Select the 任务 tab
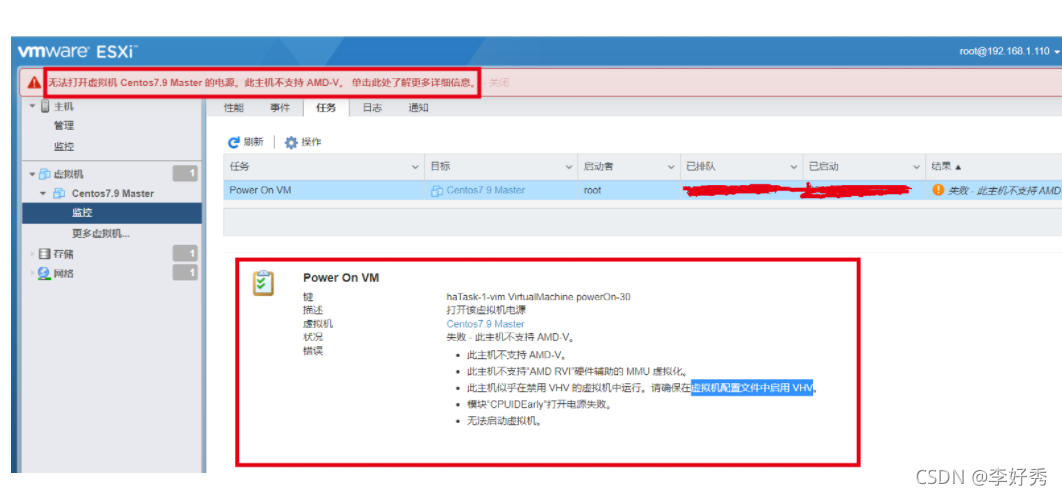This screenshot has width=1062, height=495. (x=326, y=108)
